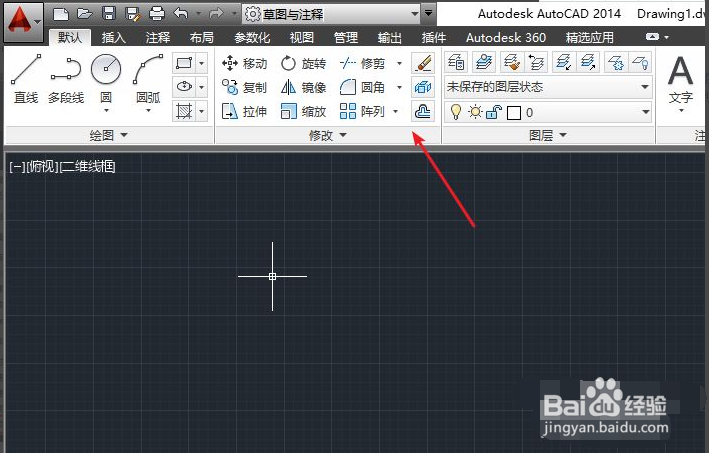Screen dimensions: 709x453
Task: Click the Make Object's Layer Current icon
Action: (x=484, y=62)
